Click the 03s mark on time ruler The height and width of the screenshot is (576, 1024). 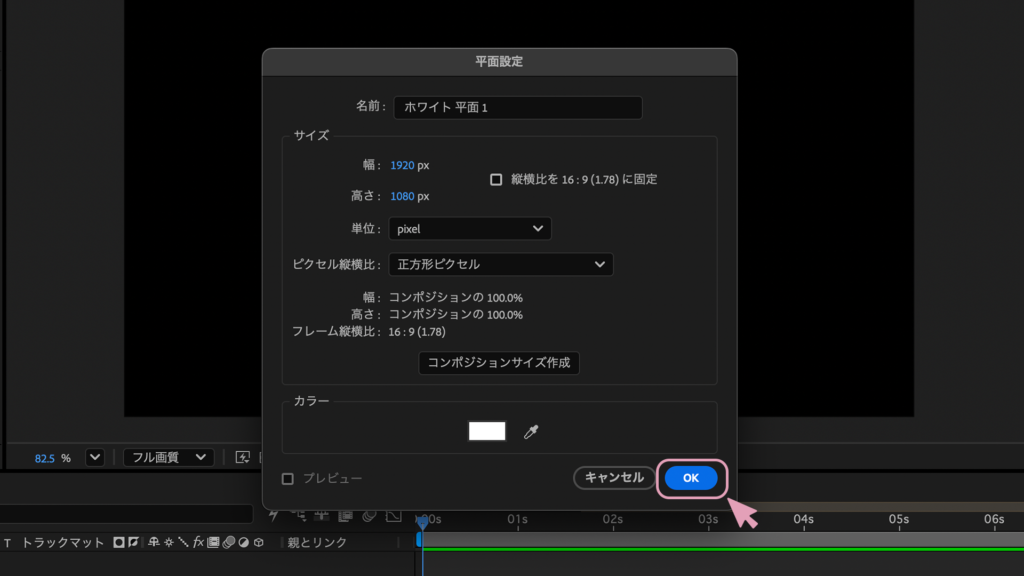pyautogui.click(x=708, y=519)
